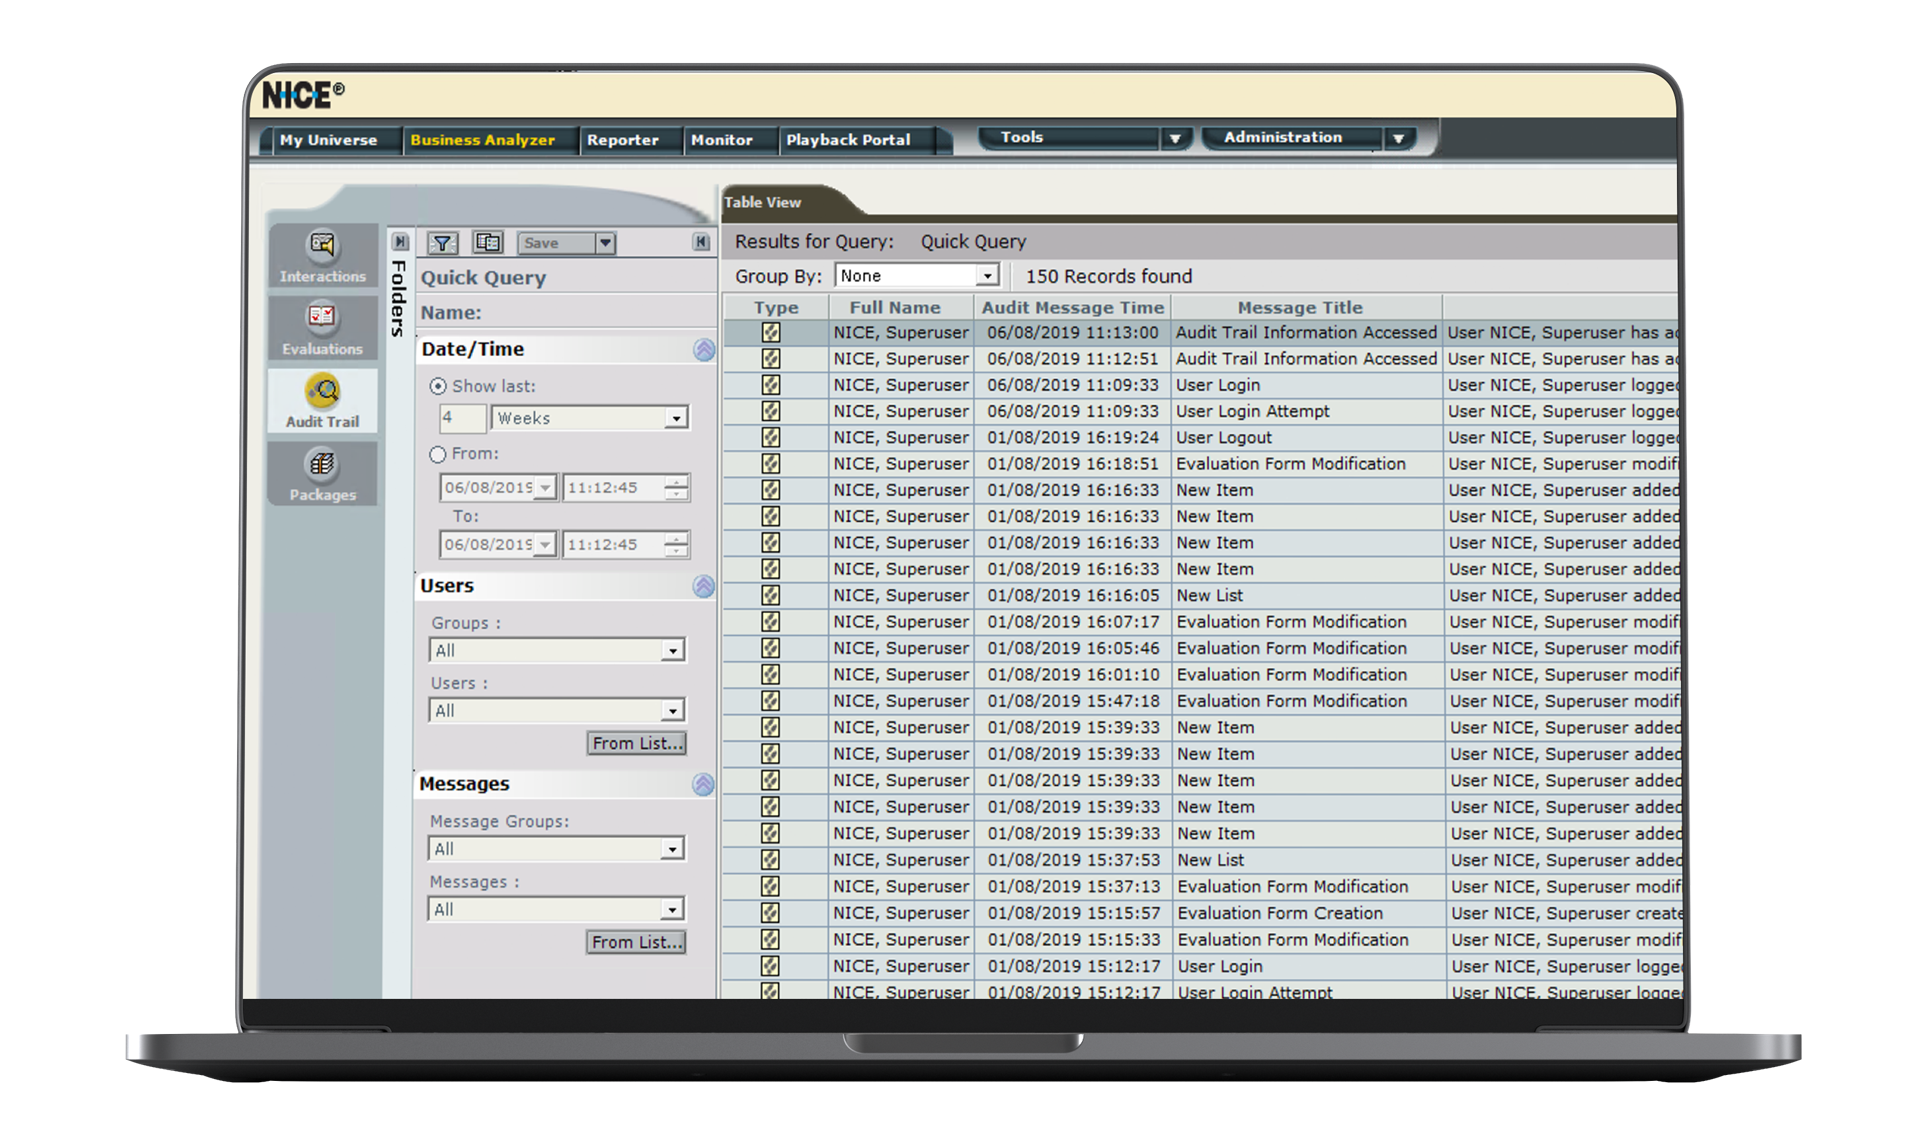Viewport: 1920px width, 1148px height.
Task: Click type icon of 01/08/2019 15:47:18 row
Action: [x=771, y=701]
